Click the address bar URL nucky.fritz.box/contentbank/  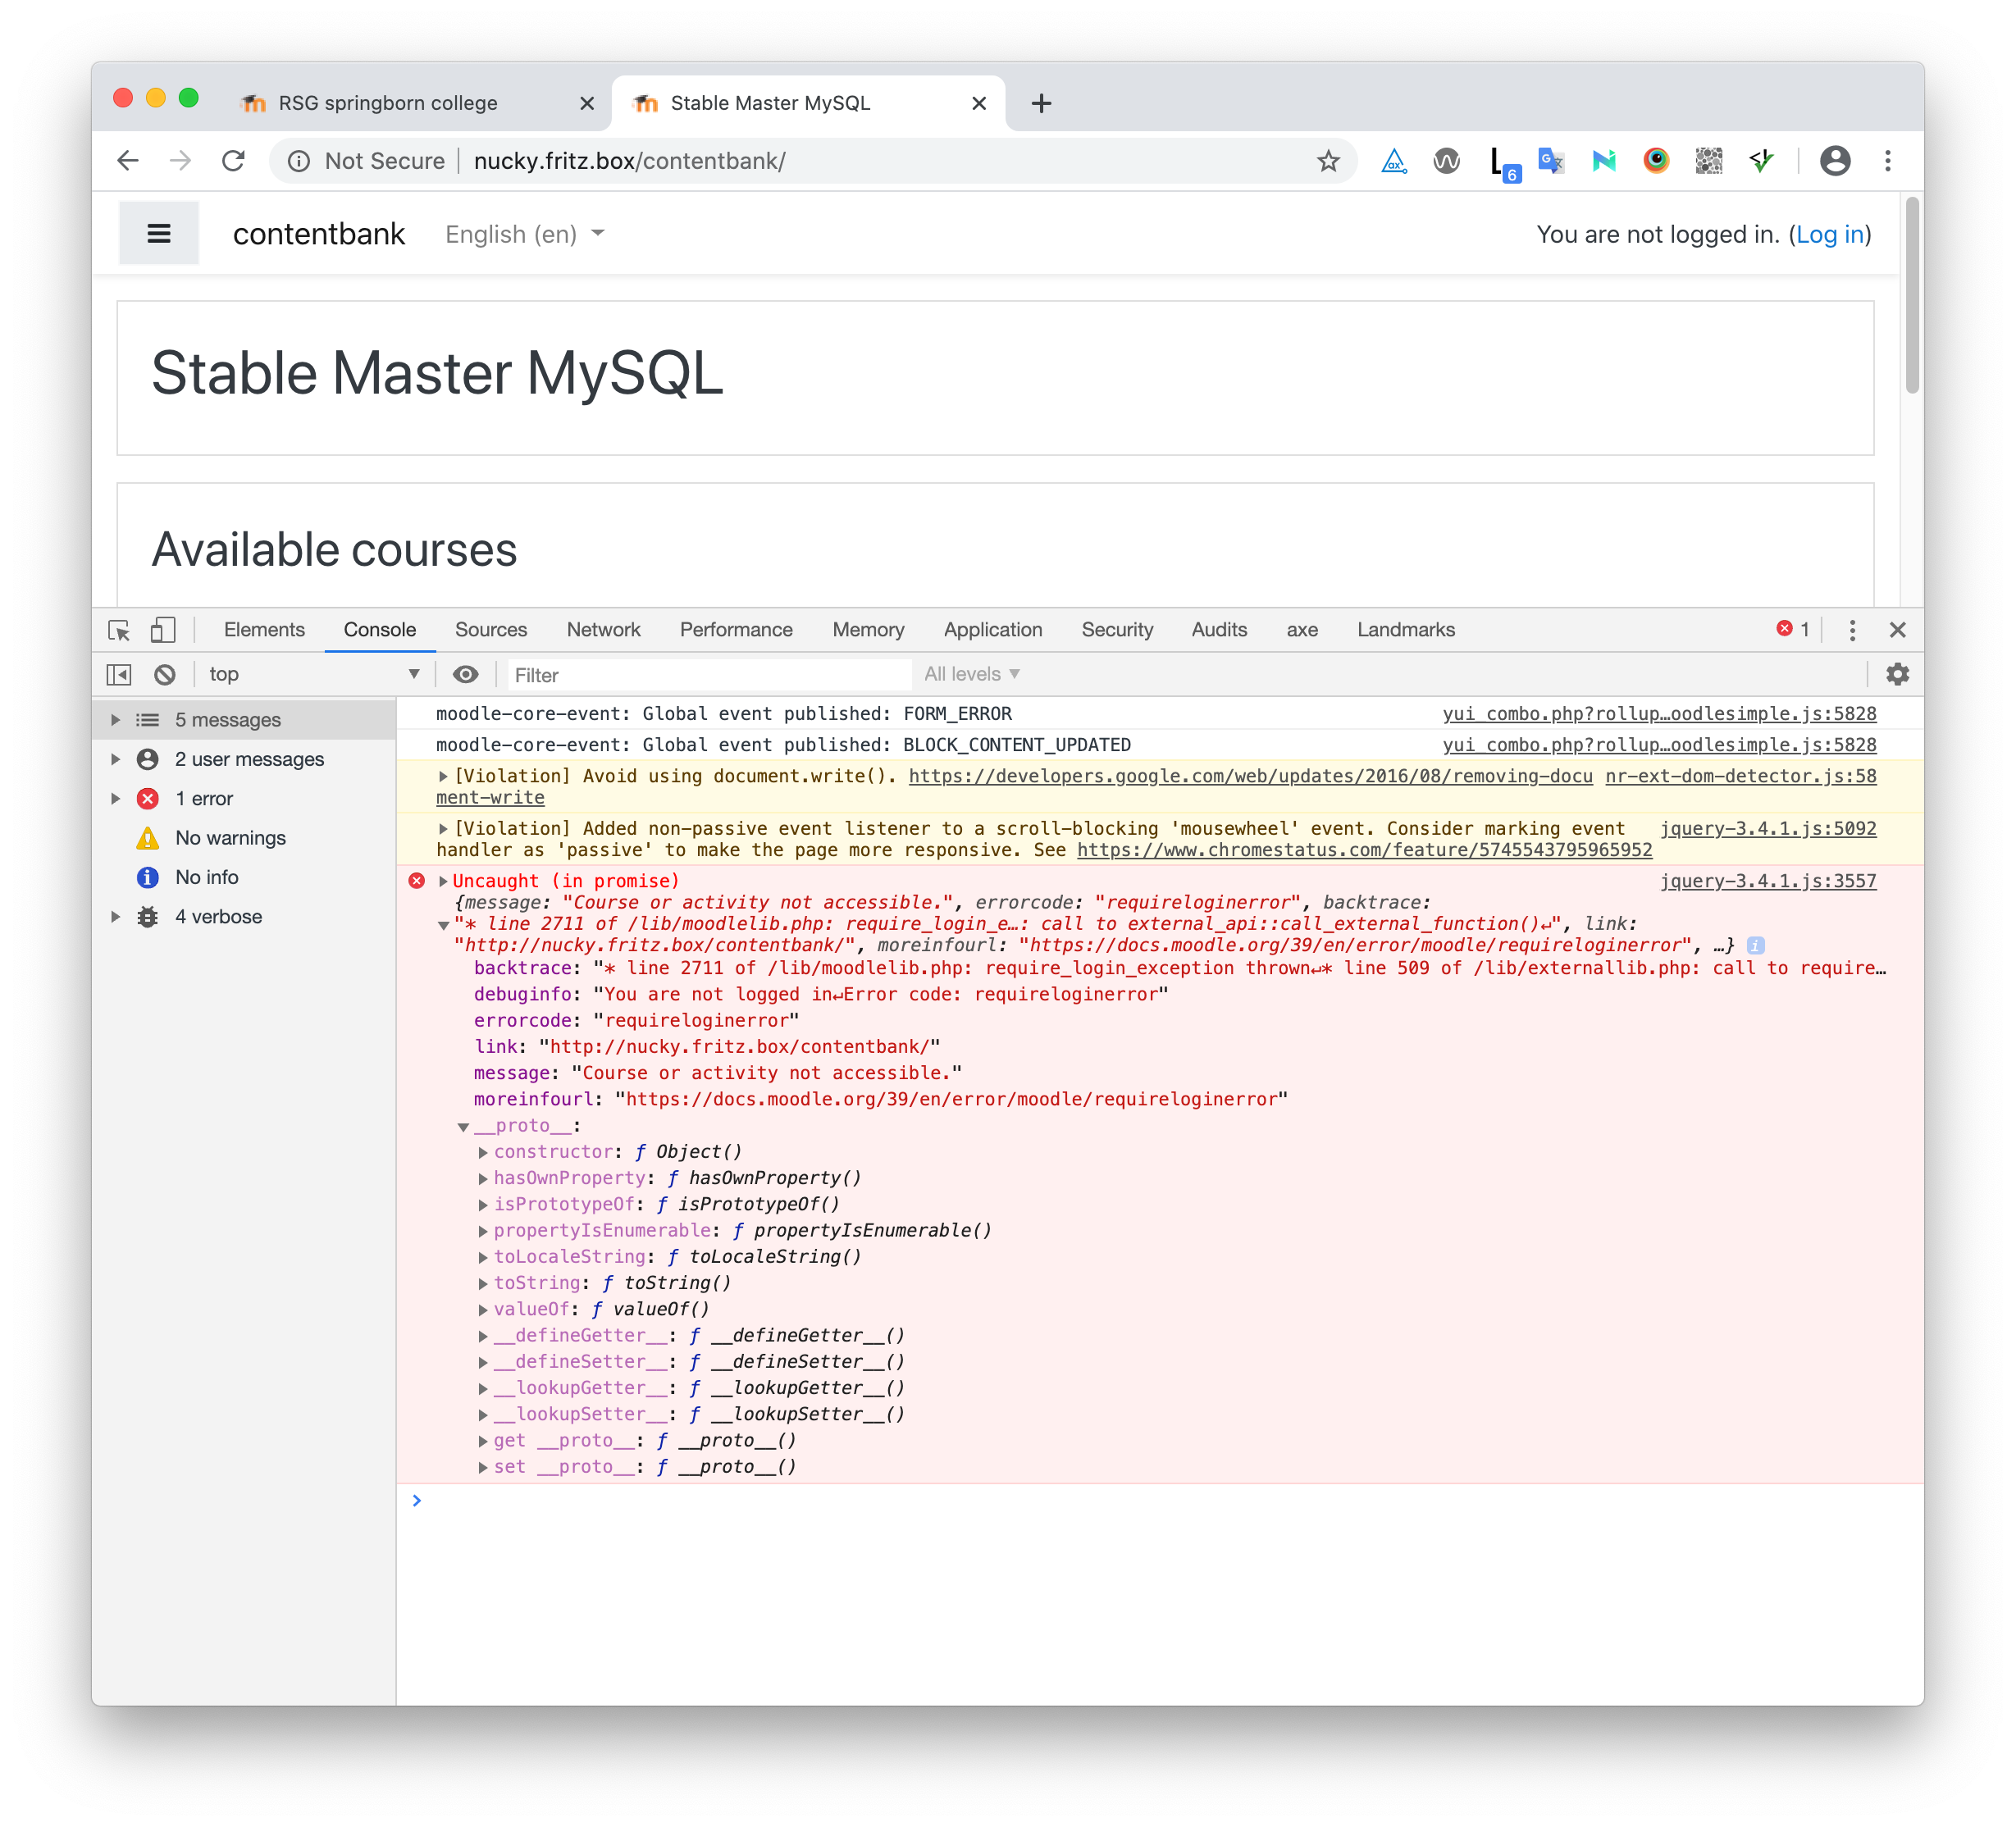click(x=629, y=161)
